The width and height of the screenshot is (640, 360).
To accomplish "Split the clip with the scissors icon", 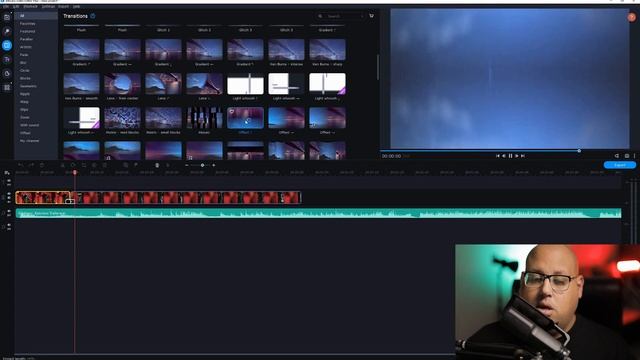I will (x=62, y=165).
